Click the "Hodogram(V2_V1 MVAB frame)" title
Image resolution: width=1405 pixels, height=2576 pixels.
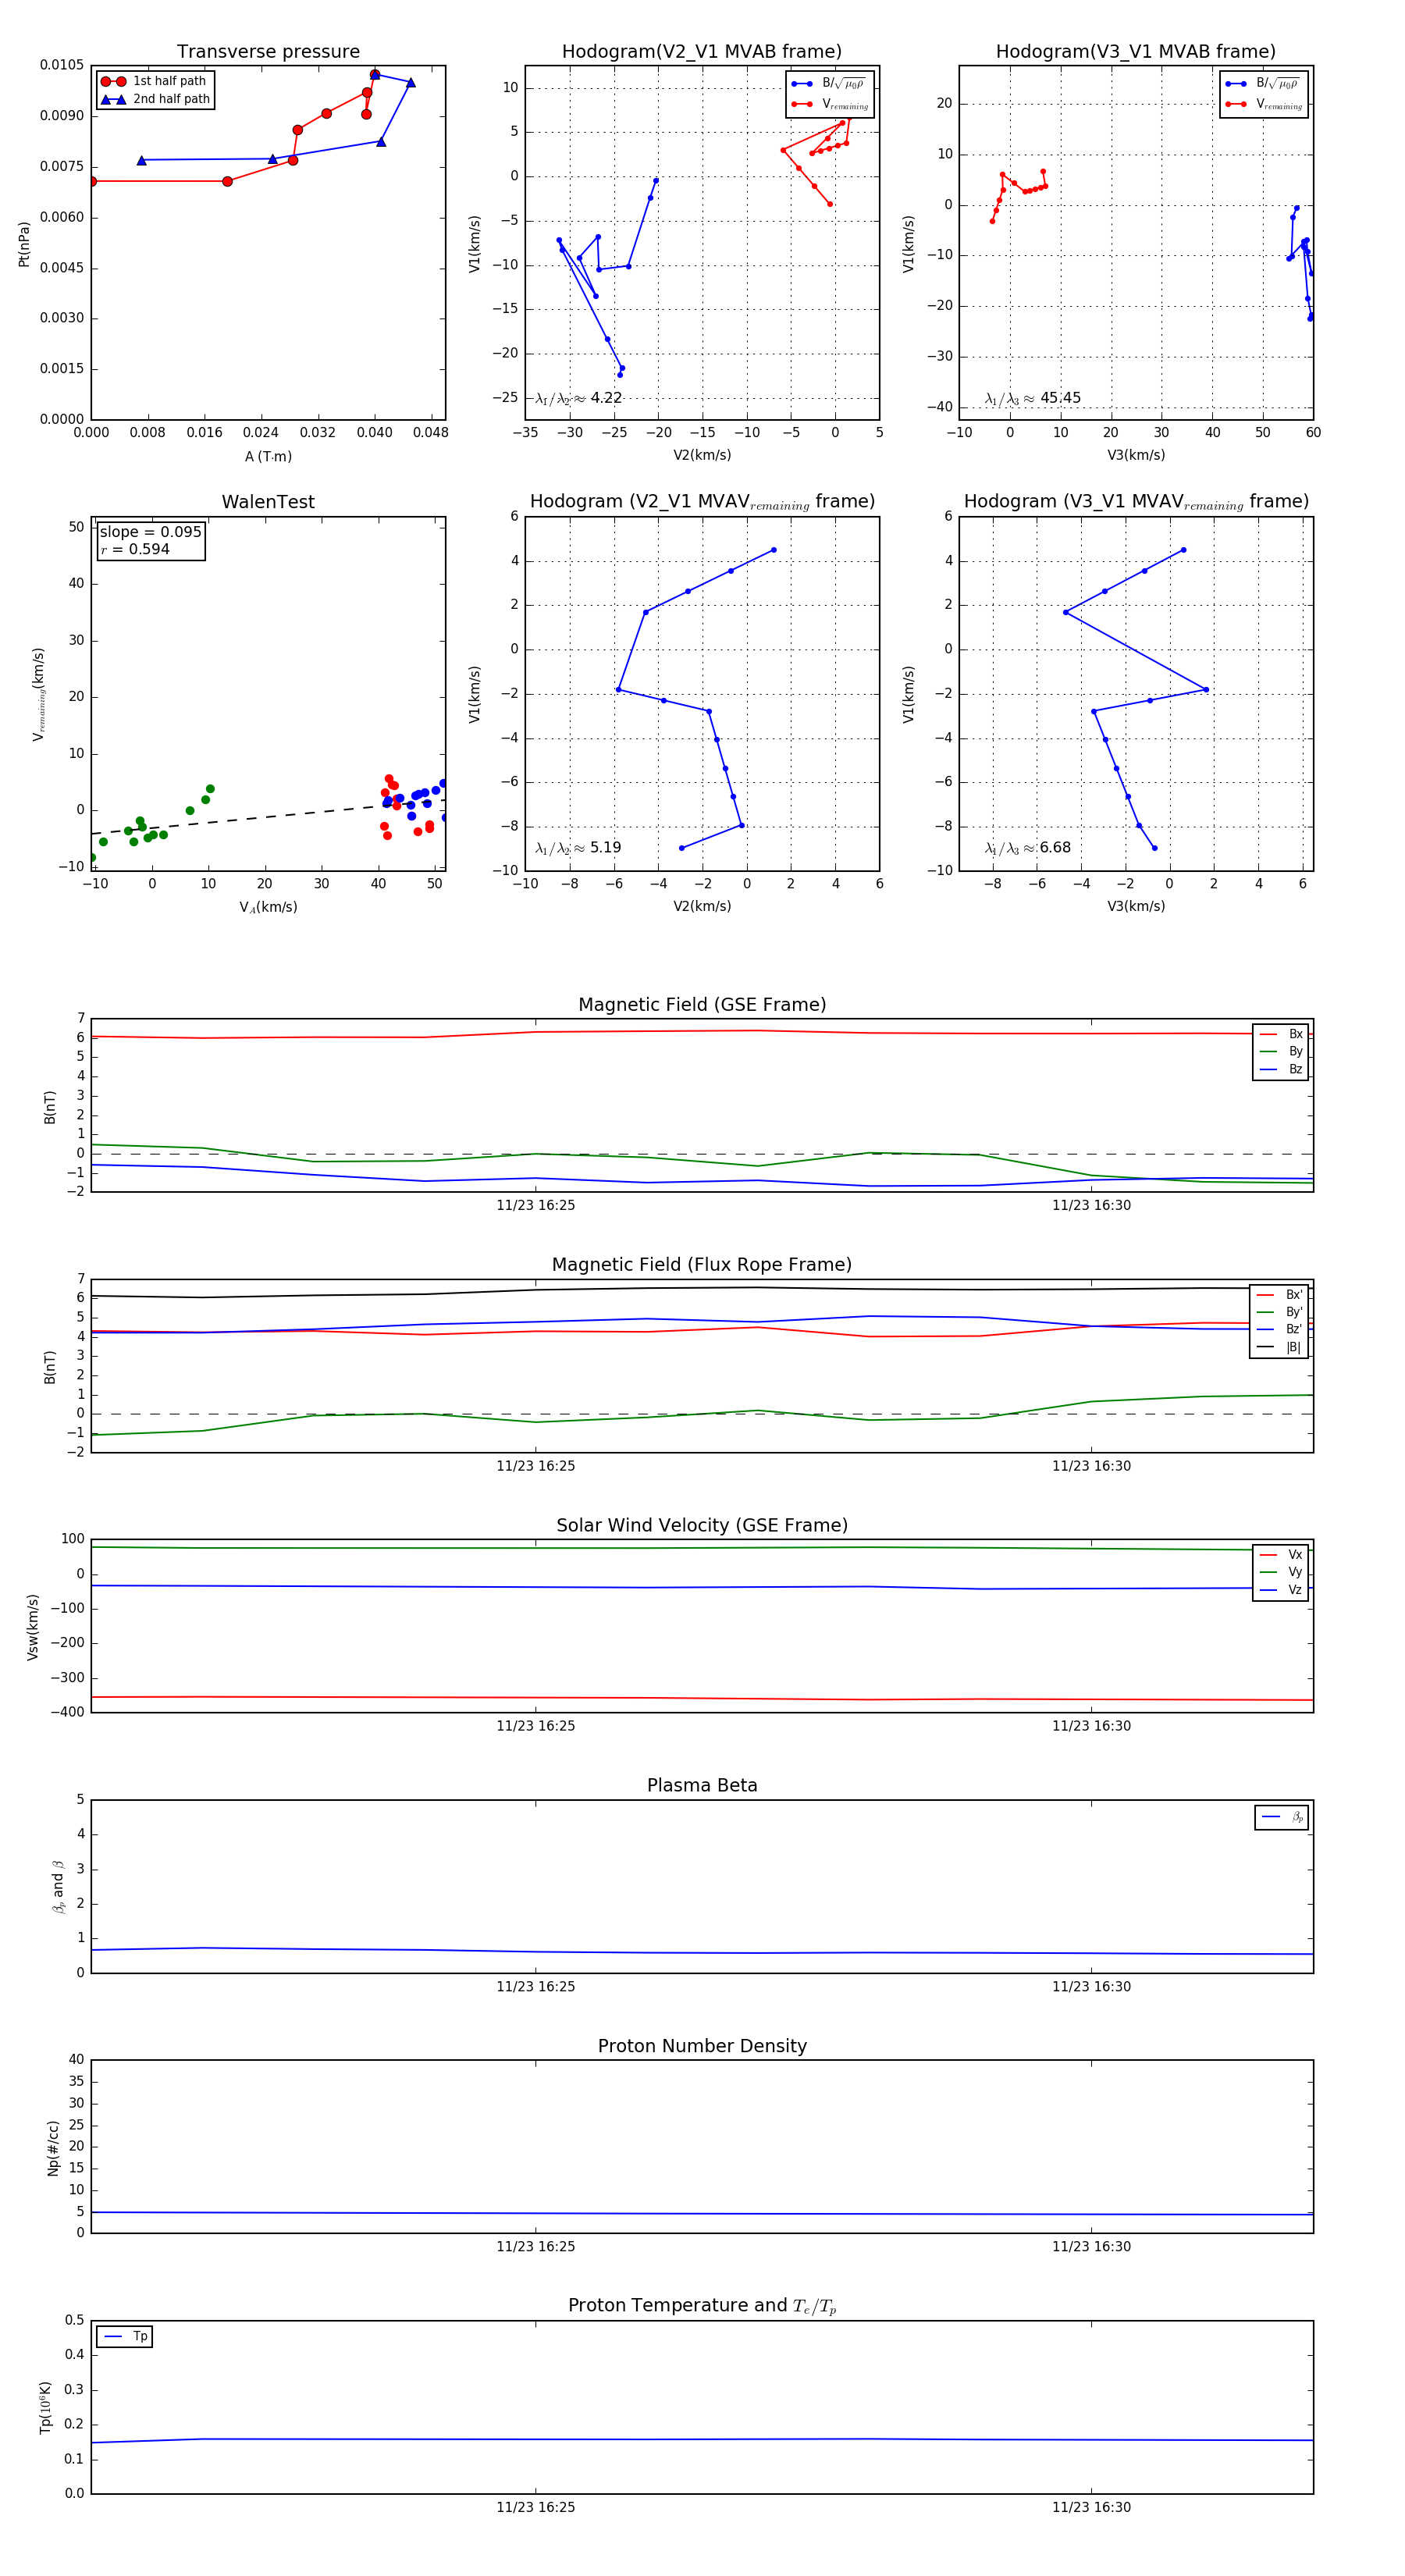coord(702,52)
